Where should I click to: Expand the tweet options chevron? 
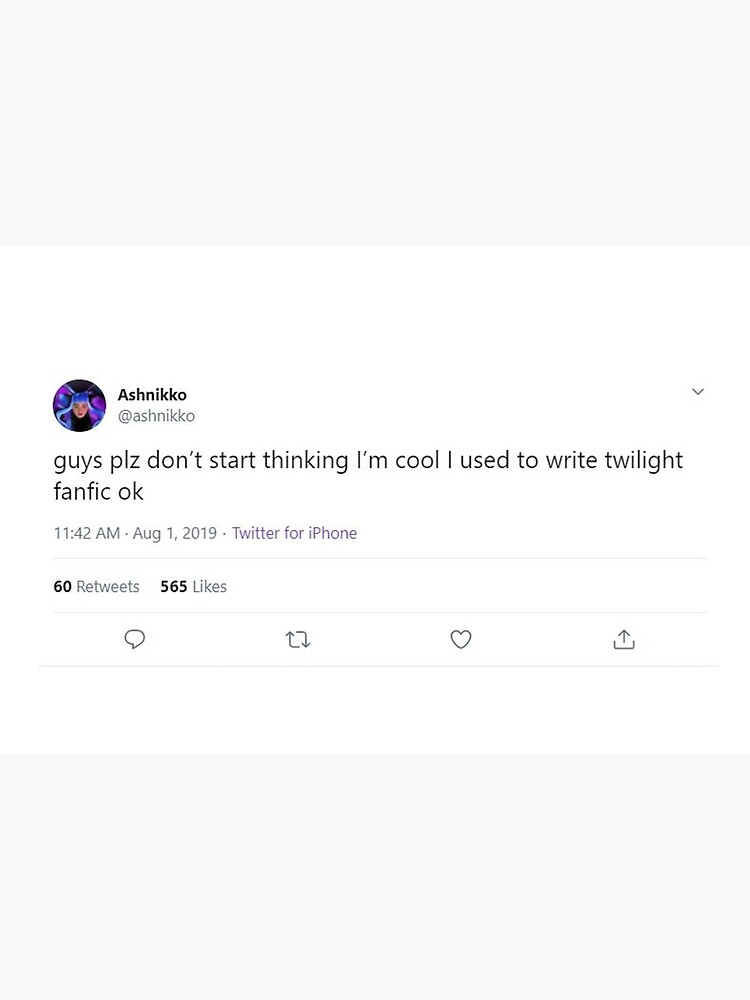(698, 392)
